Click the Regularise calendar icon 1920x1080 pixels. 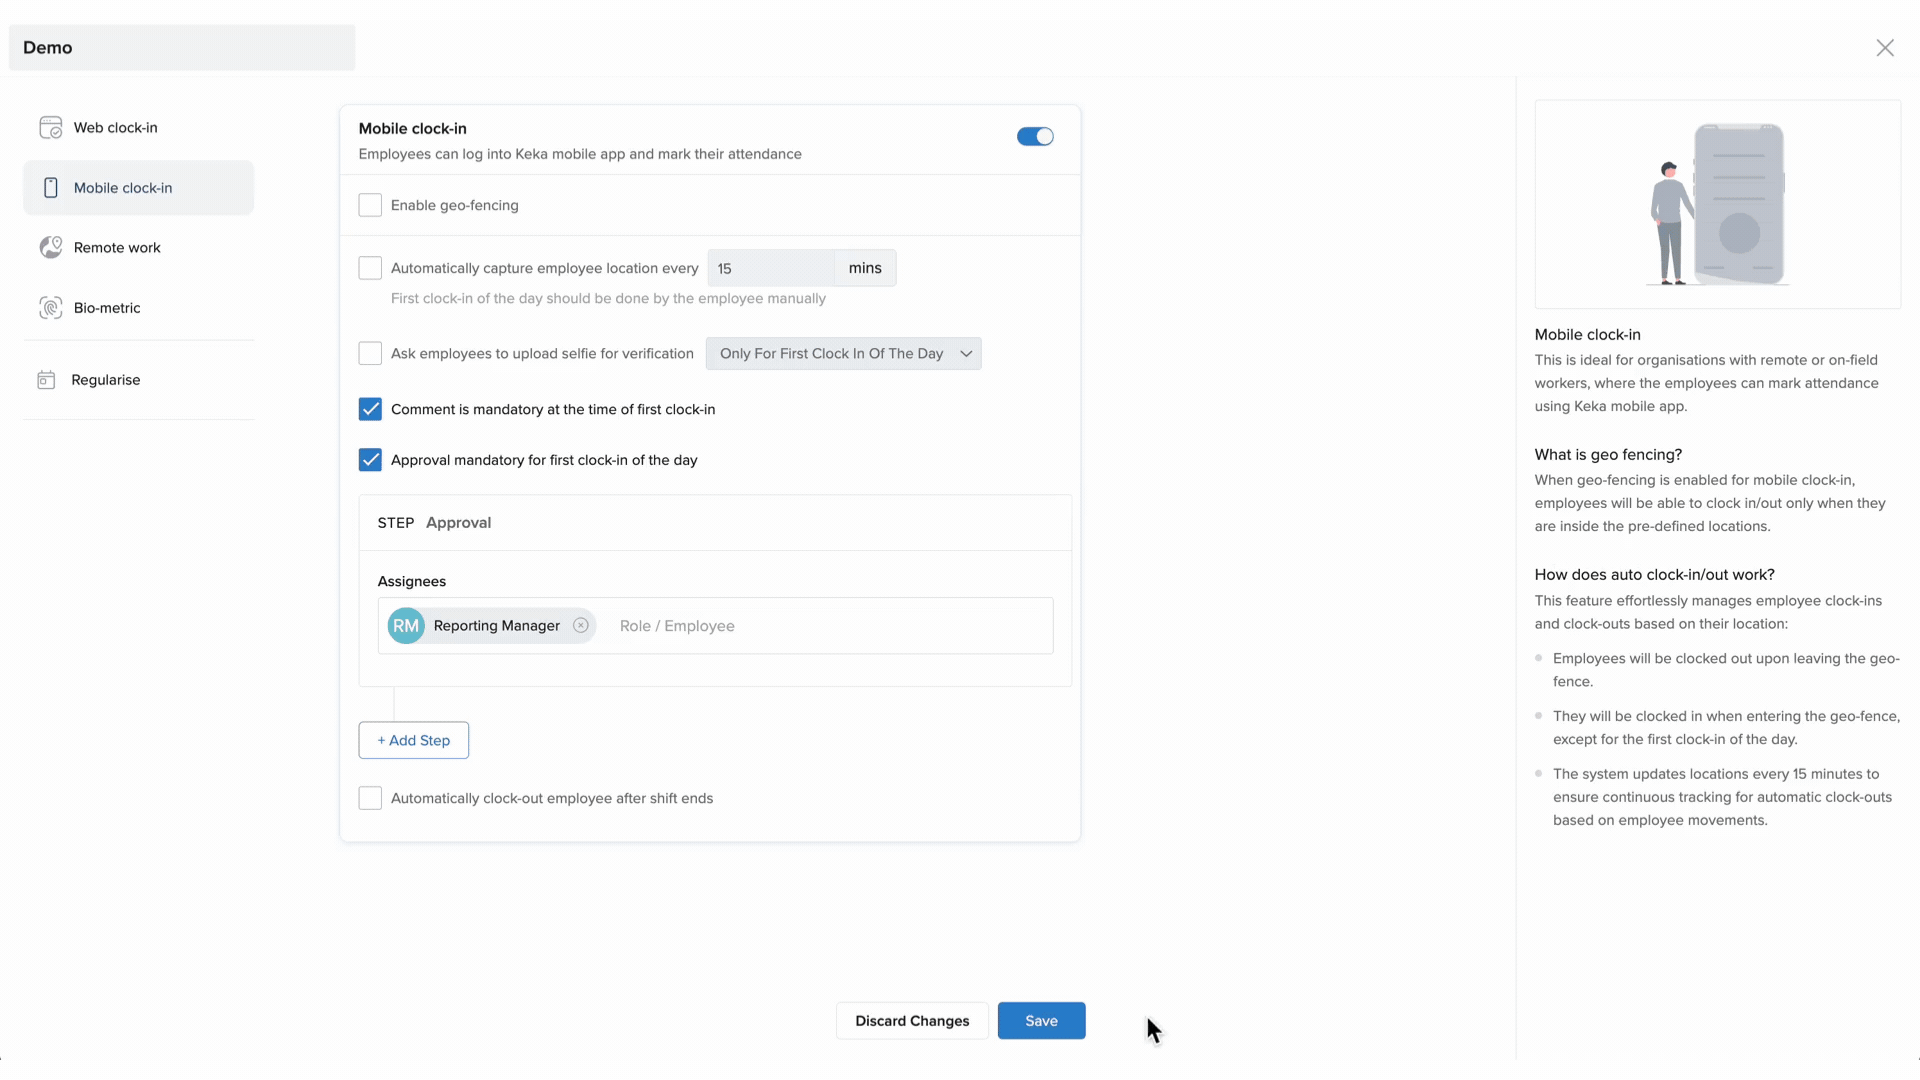click(x=46, y=380)
